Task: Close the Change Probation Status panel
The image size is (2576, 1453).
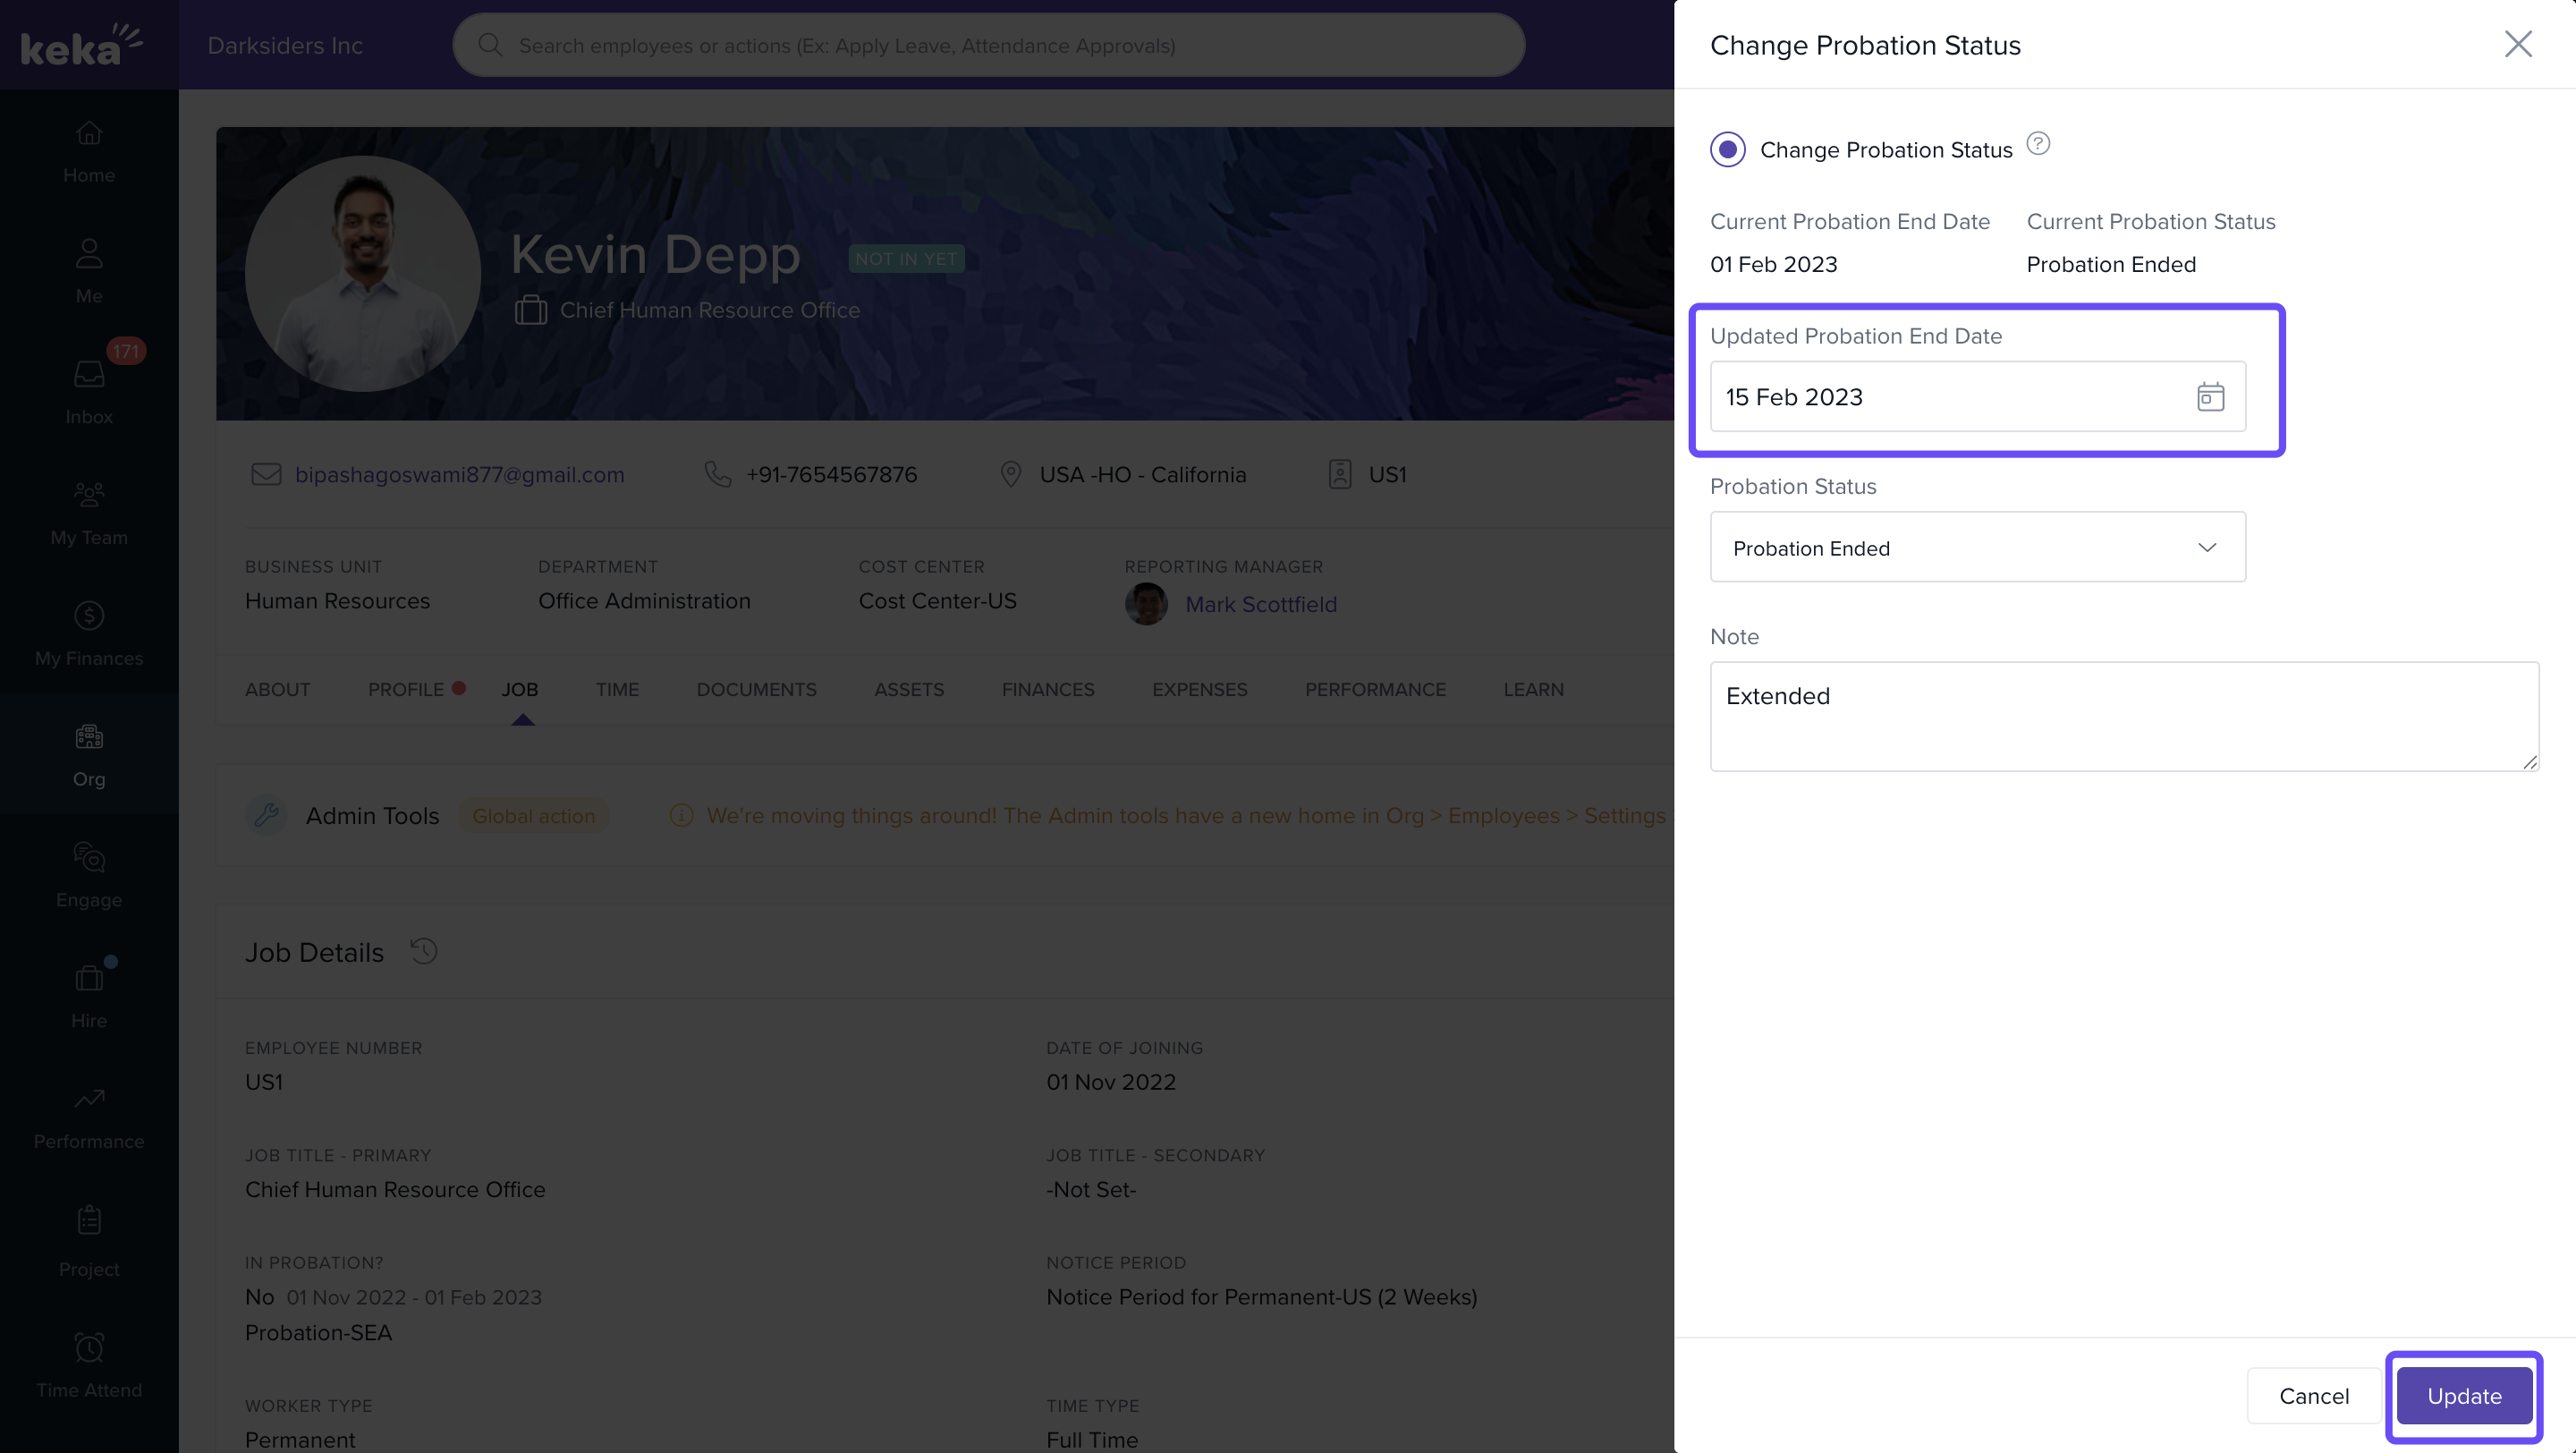Action: [2517, 44]
